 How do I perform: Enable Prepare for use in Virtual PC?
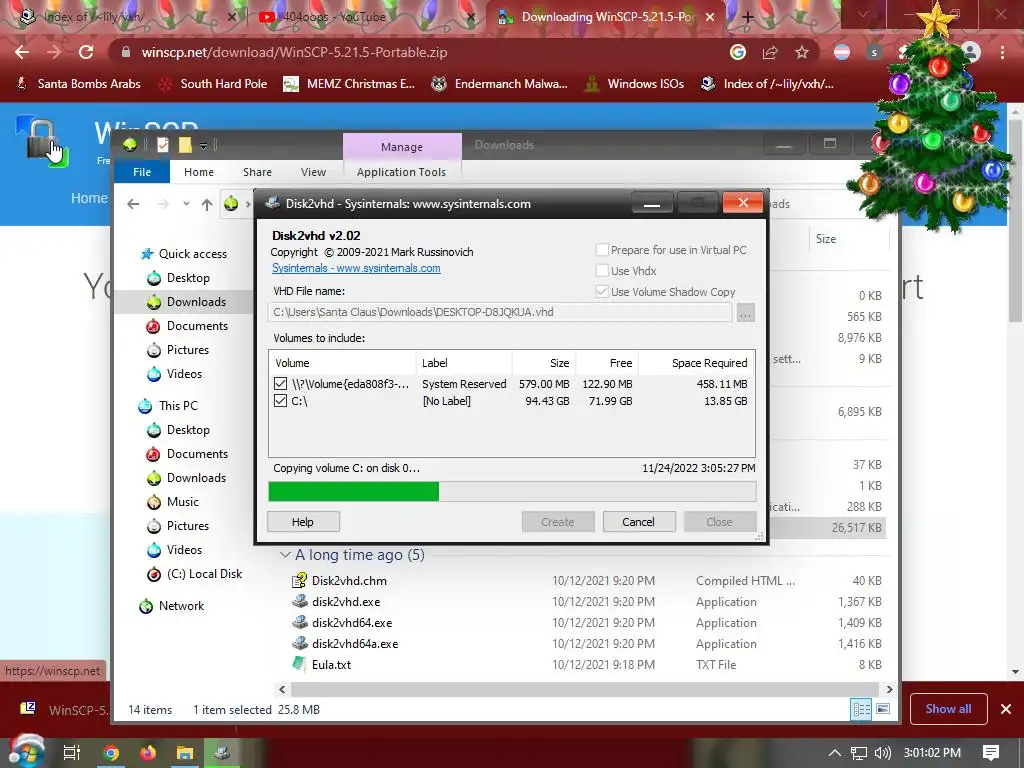coord(602,250)
